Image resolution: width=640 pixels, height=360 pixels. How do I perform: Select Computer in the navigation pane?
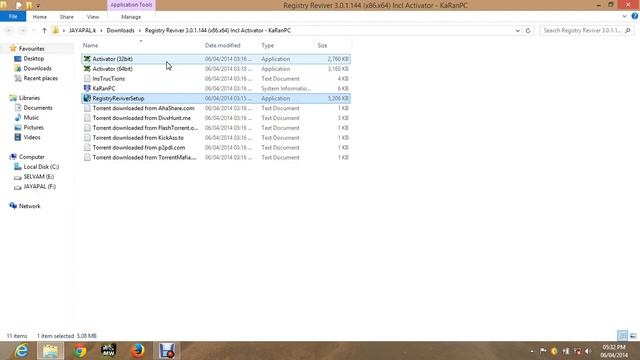point(31,157)
